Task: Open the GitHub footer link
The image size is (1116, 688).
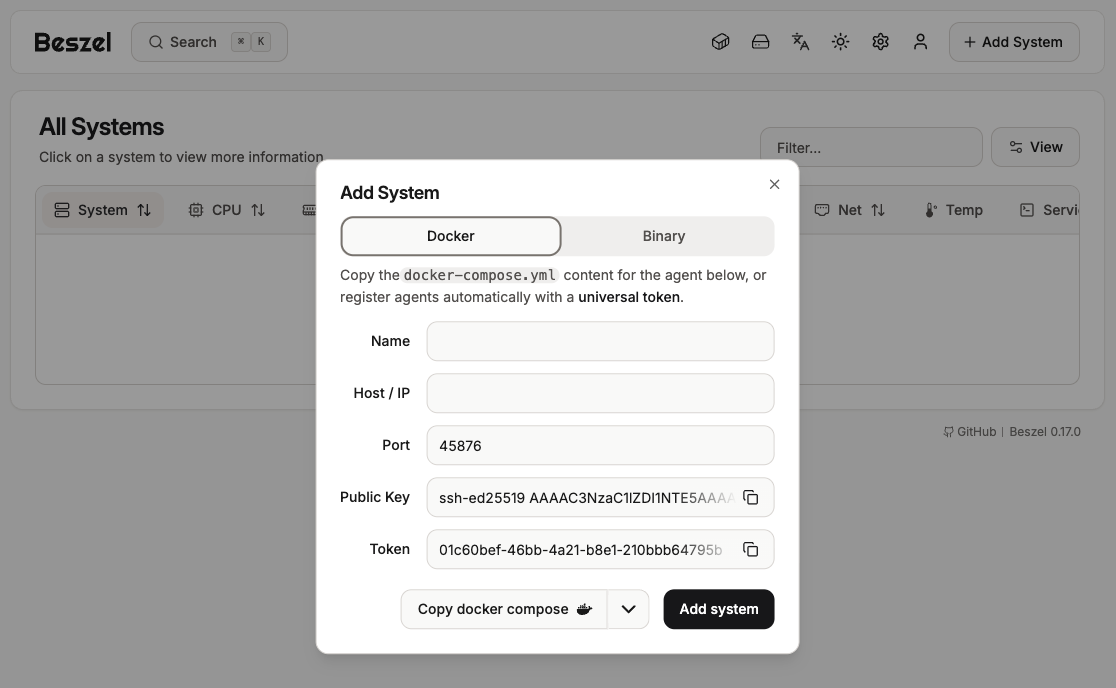Action: point(969,432)
